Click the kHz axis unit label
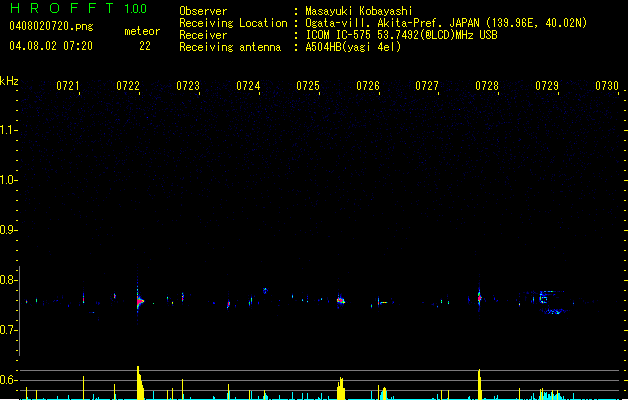Screen dimensions: 629x400 [x=9, y=81]
